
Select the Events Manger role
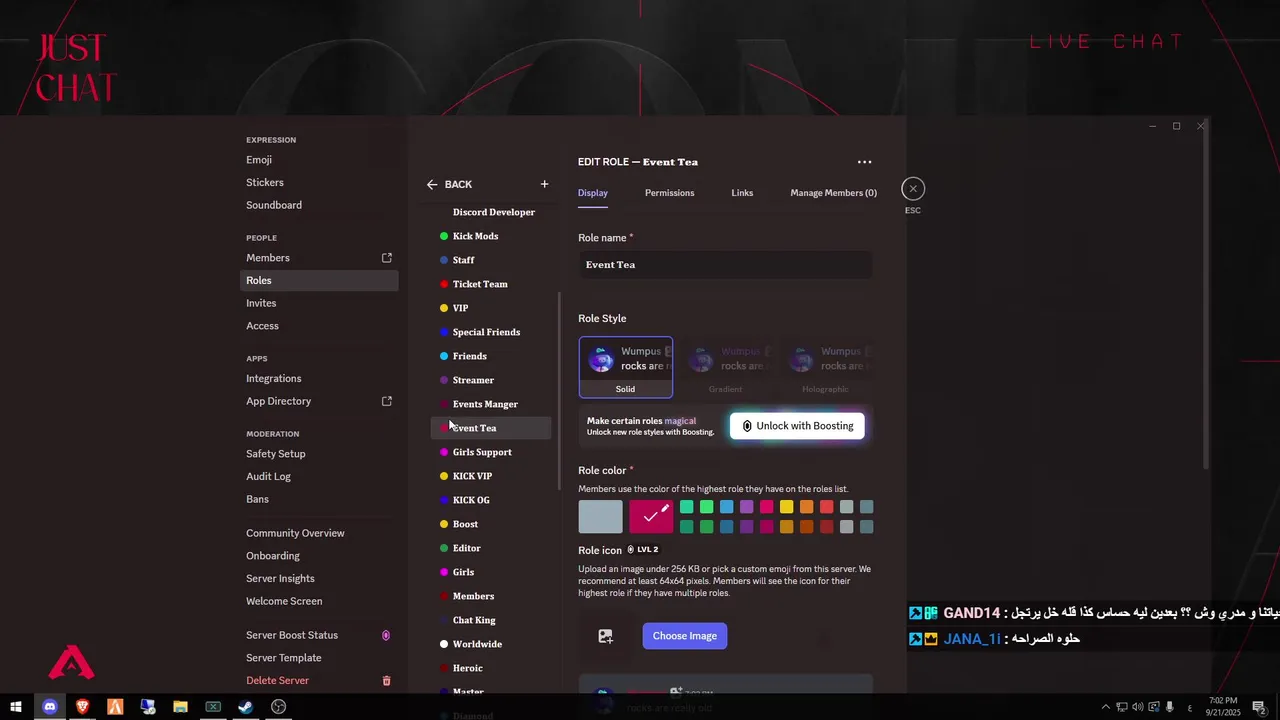click(x=491, y=404)
